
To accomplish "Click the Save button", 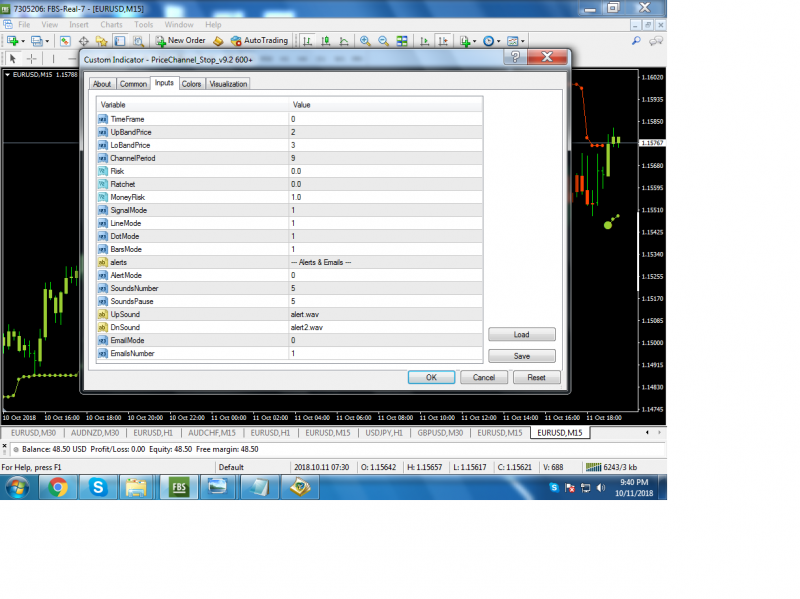I will 521,356.
